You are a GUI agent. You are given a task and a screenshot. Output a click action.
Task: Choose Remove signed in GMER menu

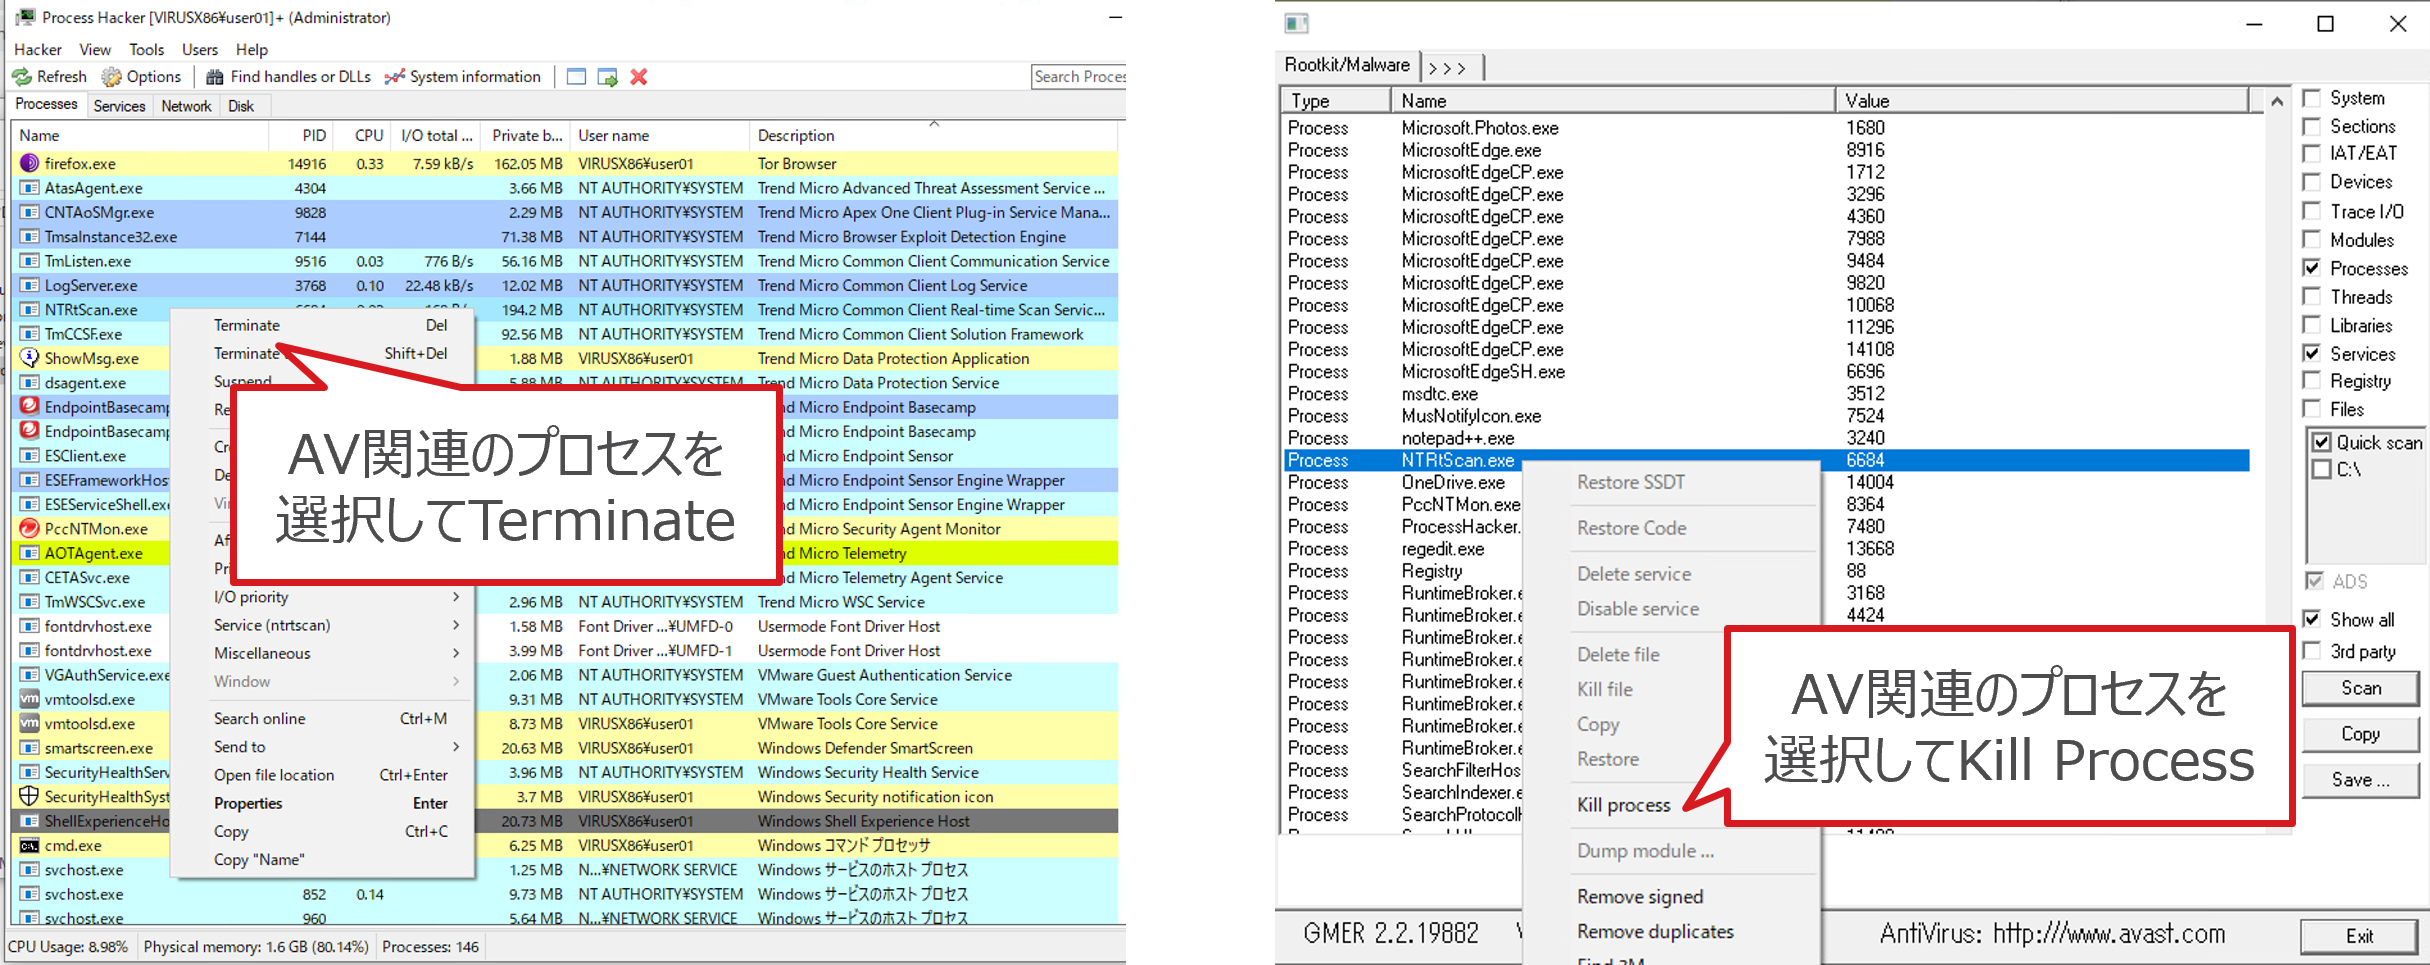(x=1640, y=897)
